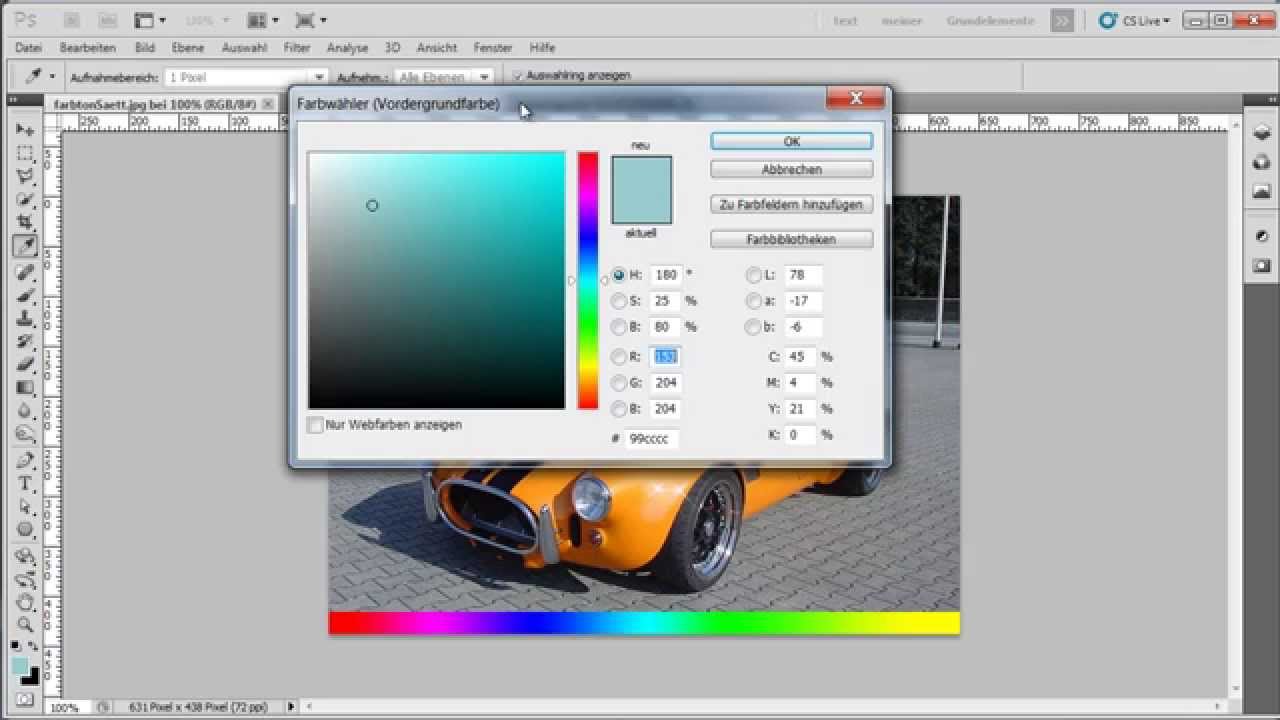Select the Lasso tool
This screenshot has height=720, width=1280.
tap(25, 176)
